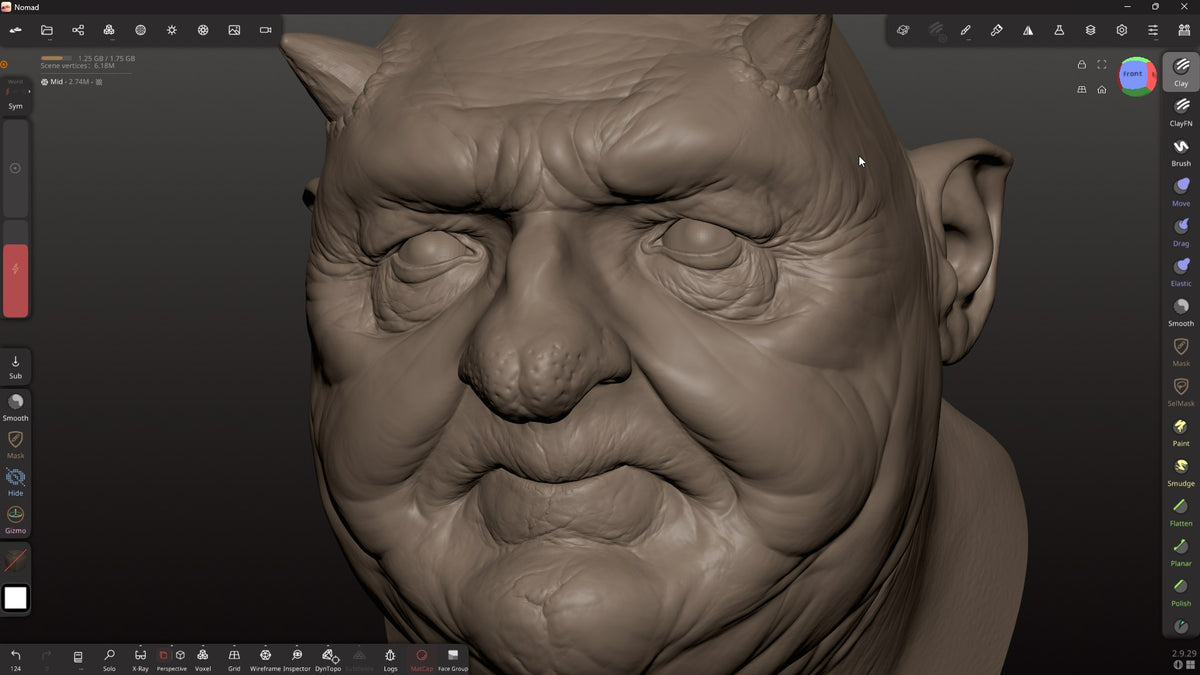Open the Material sphere menu
Viewport: 1200px width, 675px height.
(x=140, y=30)
